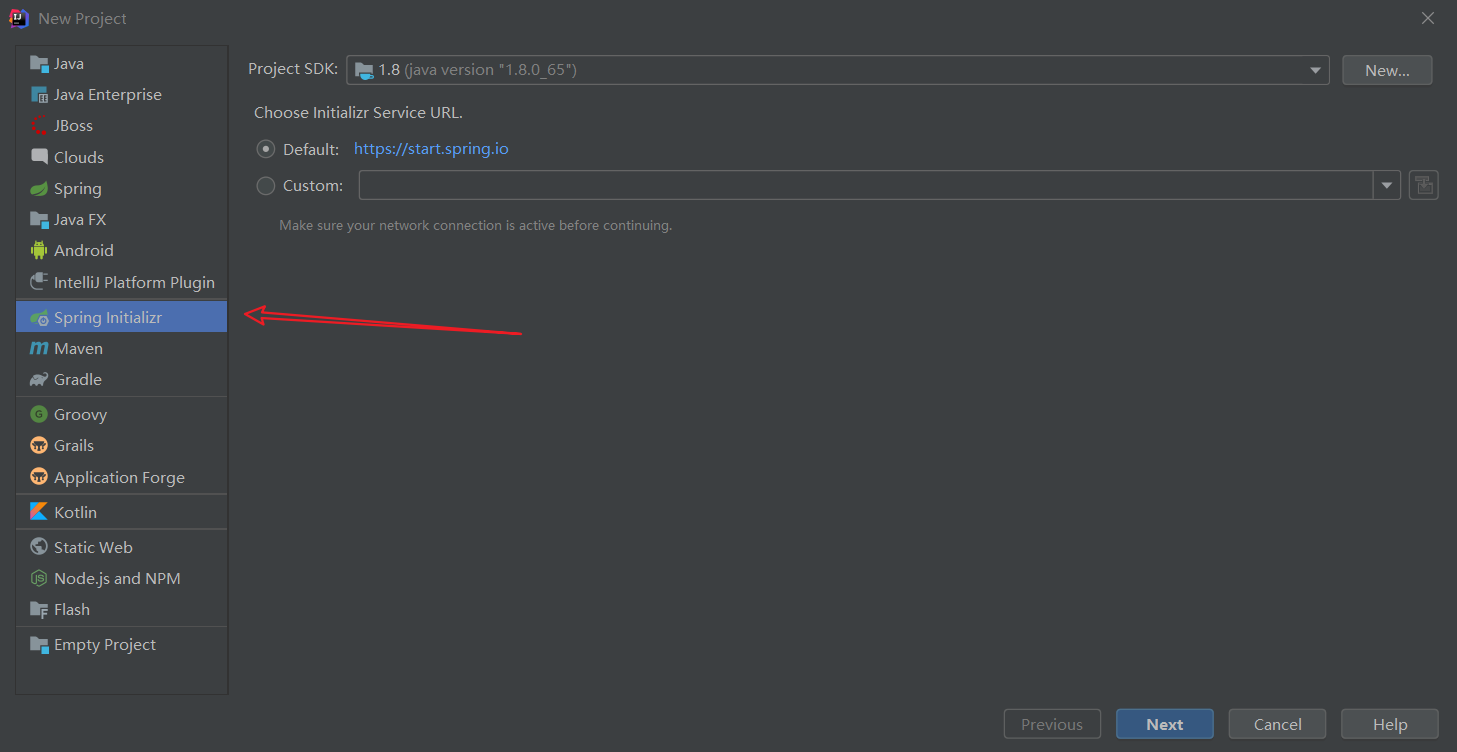Click the "Project SDK:" label
1457x752 pixels.
point(293,69)
